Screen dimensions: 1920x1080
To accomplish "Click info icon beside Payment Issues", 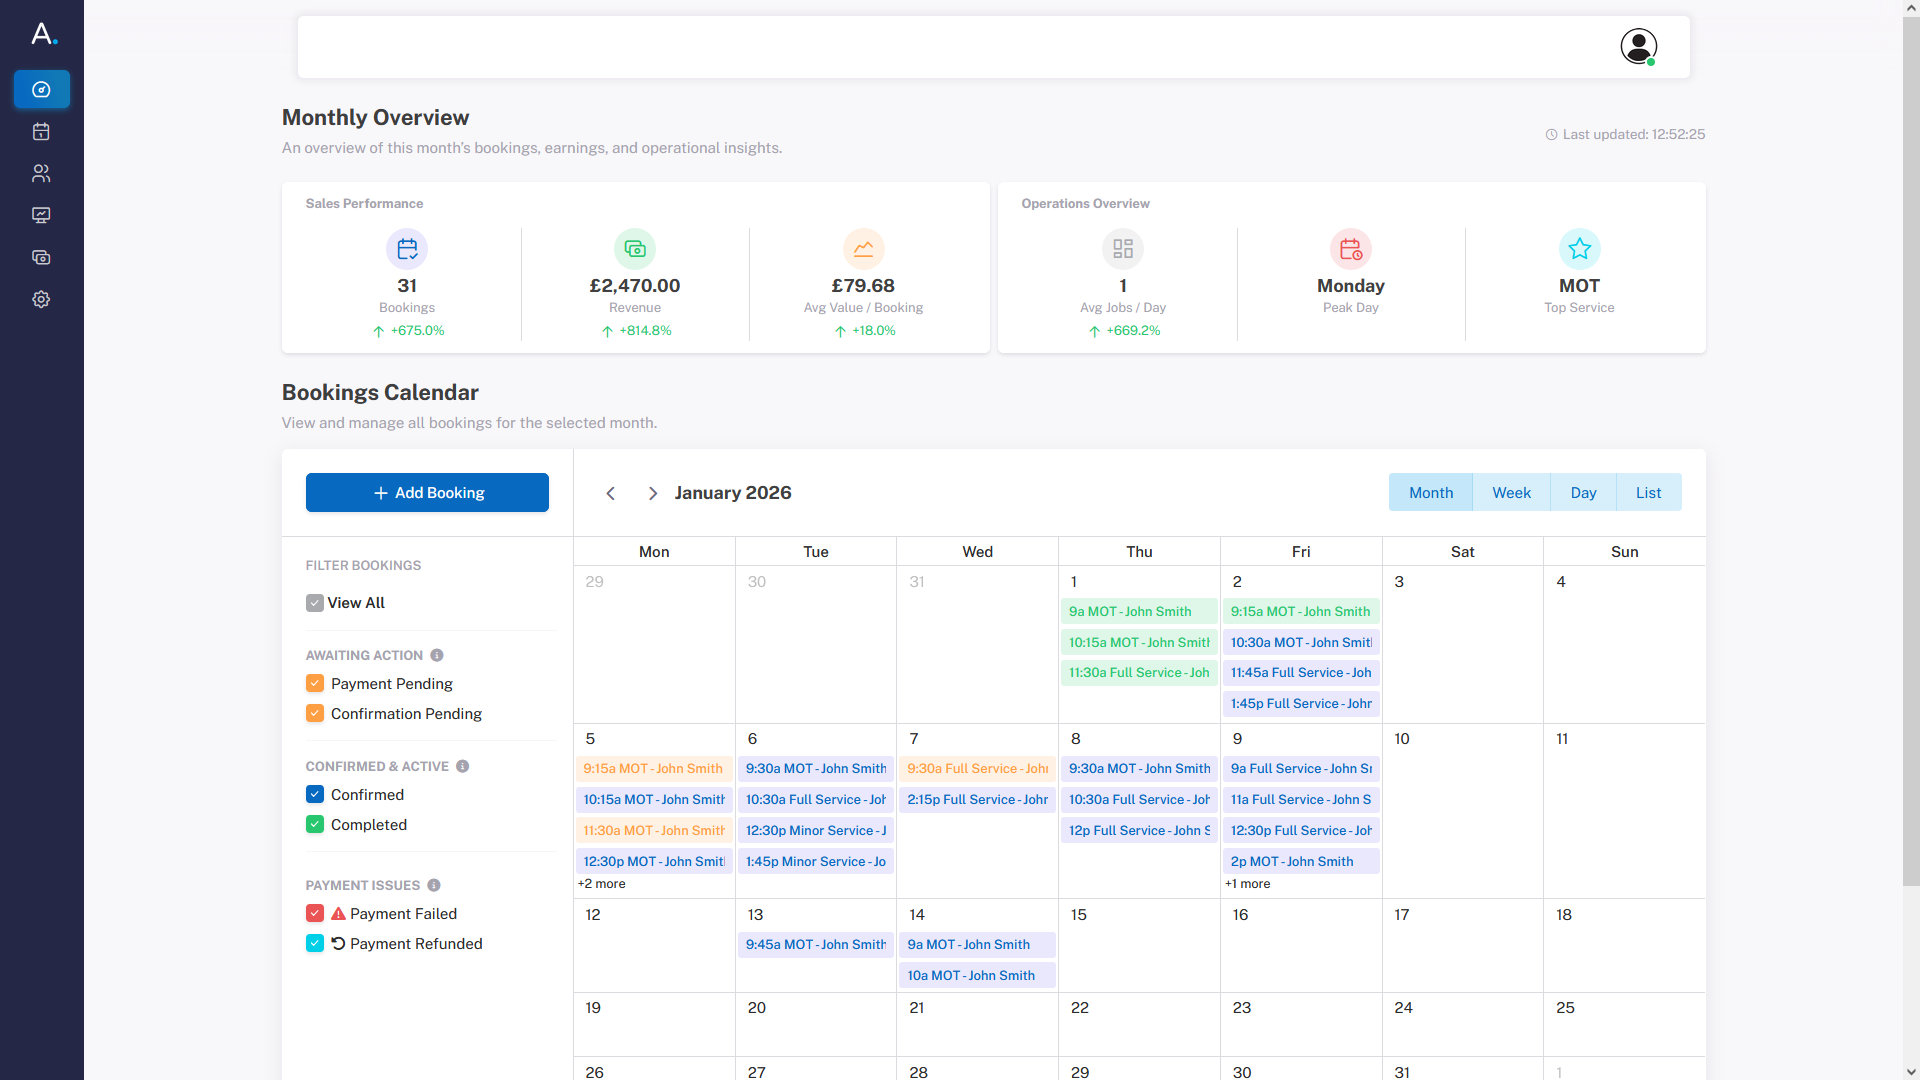I will (434, 885).
